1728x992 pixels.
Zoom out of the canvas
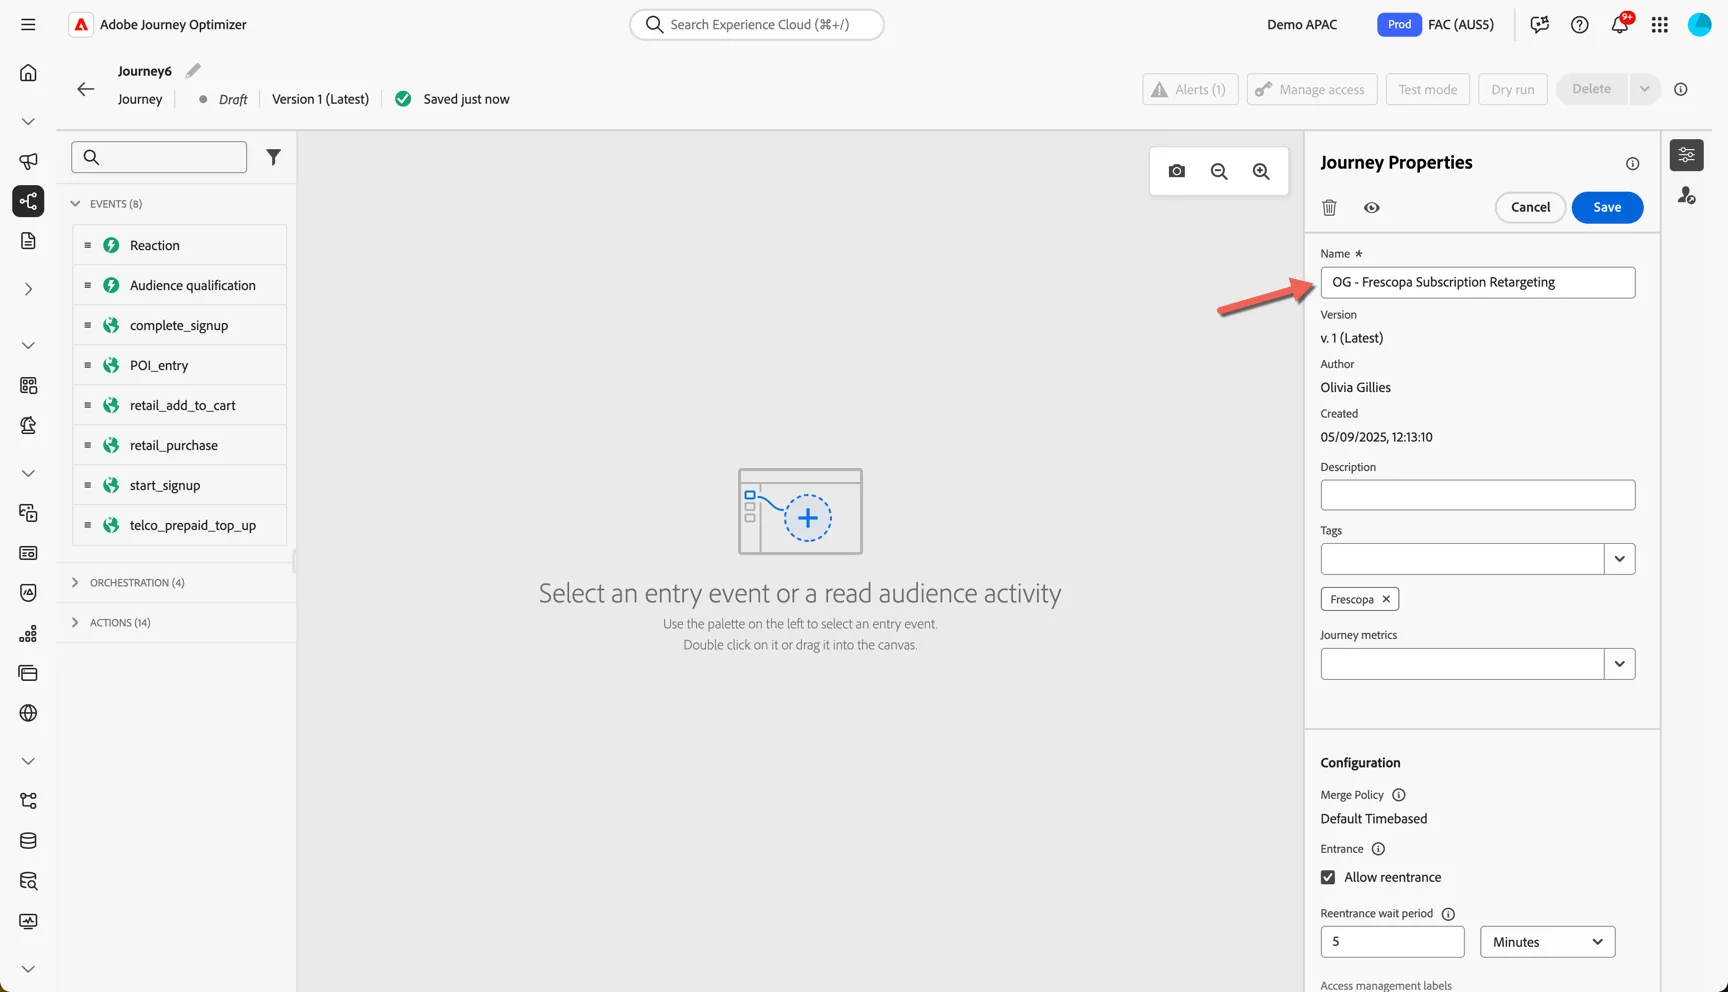[x=1219, y=171]
